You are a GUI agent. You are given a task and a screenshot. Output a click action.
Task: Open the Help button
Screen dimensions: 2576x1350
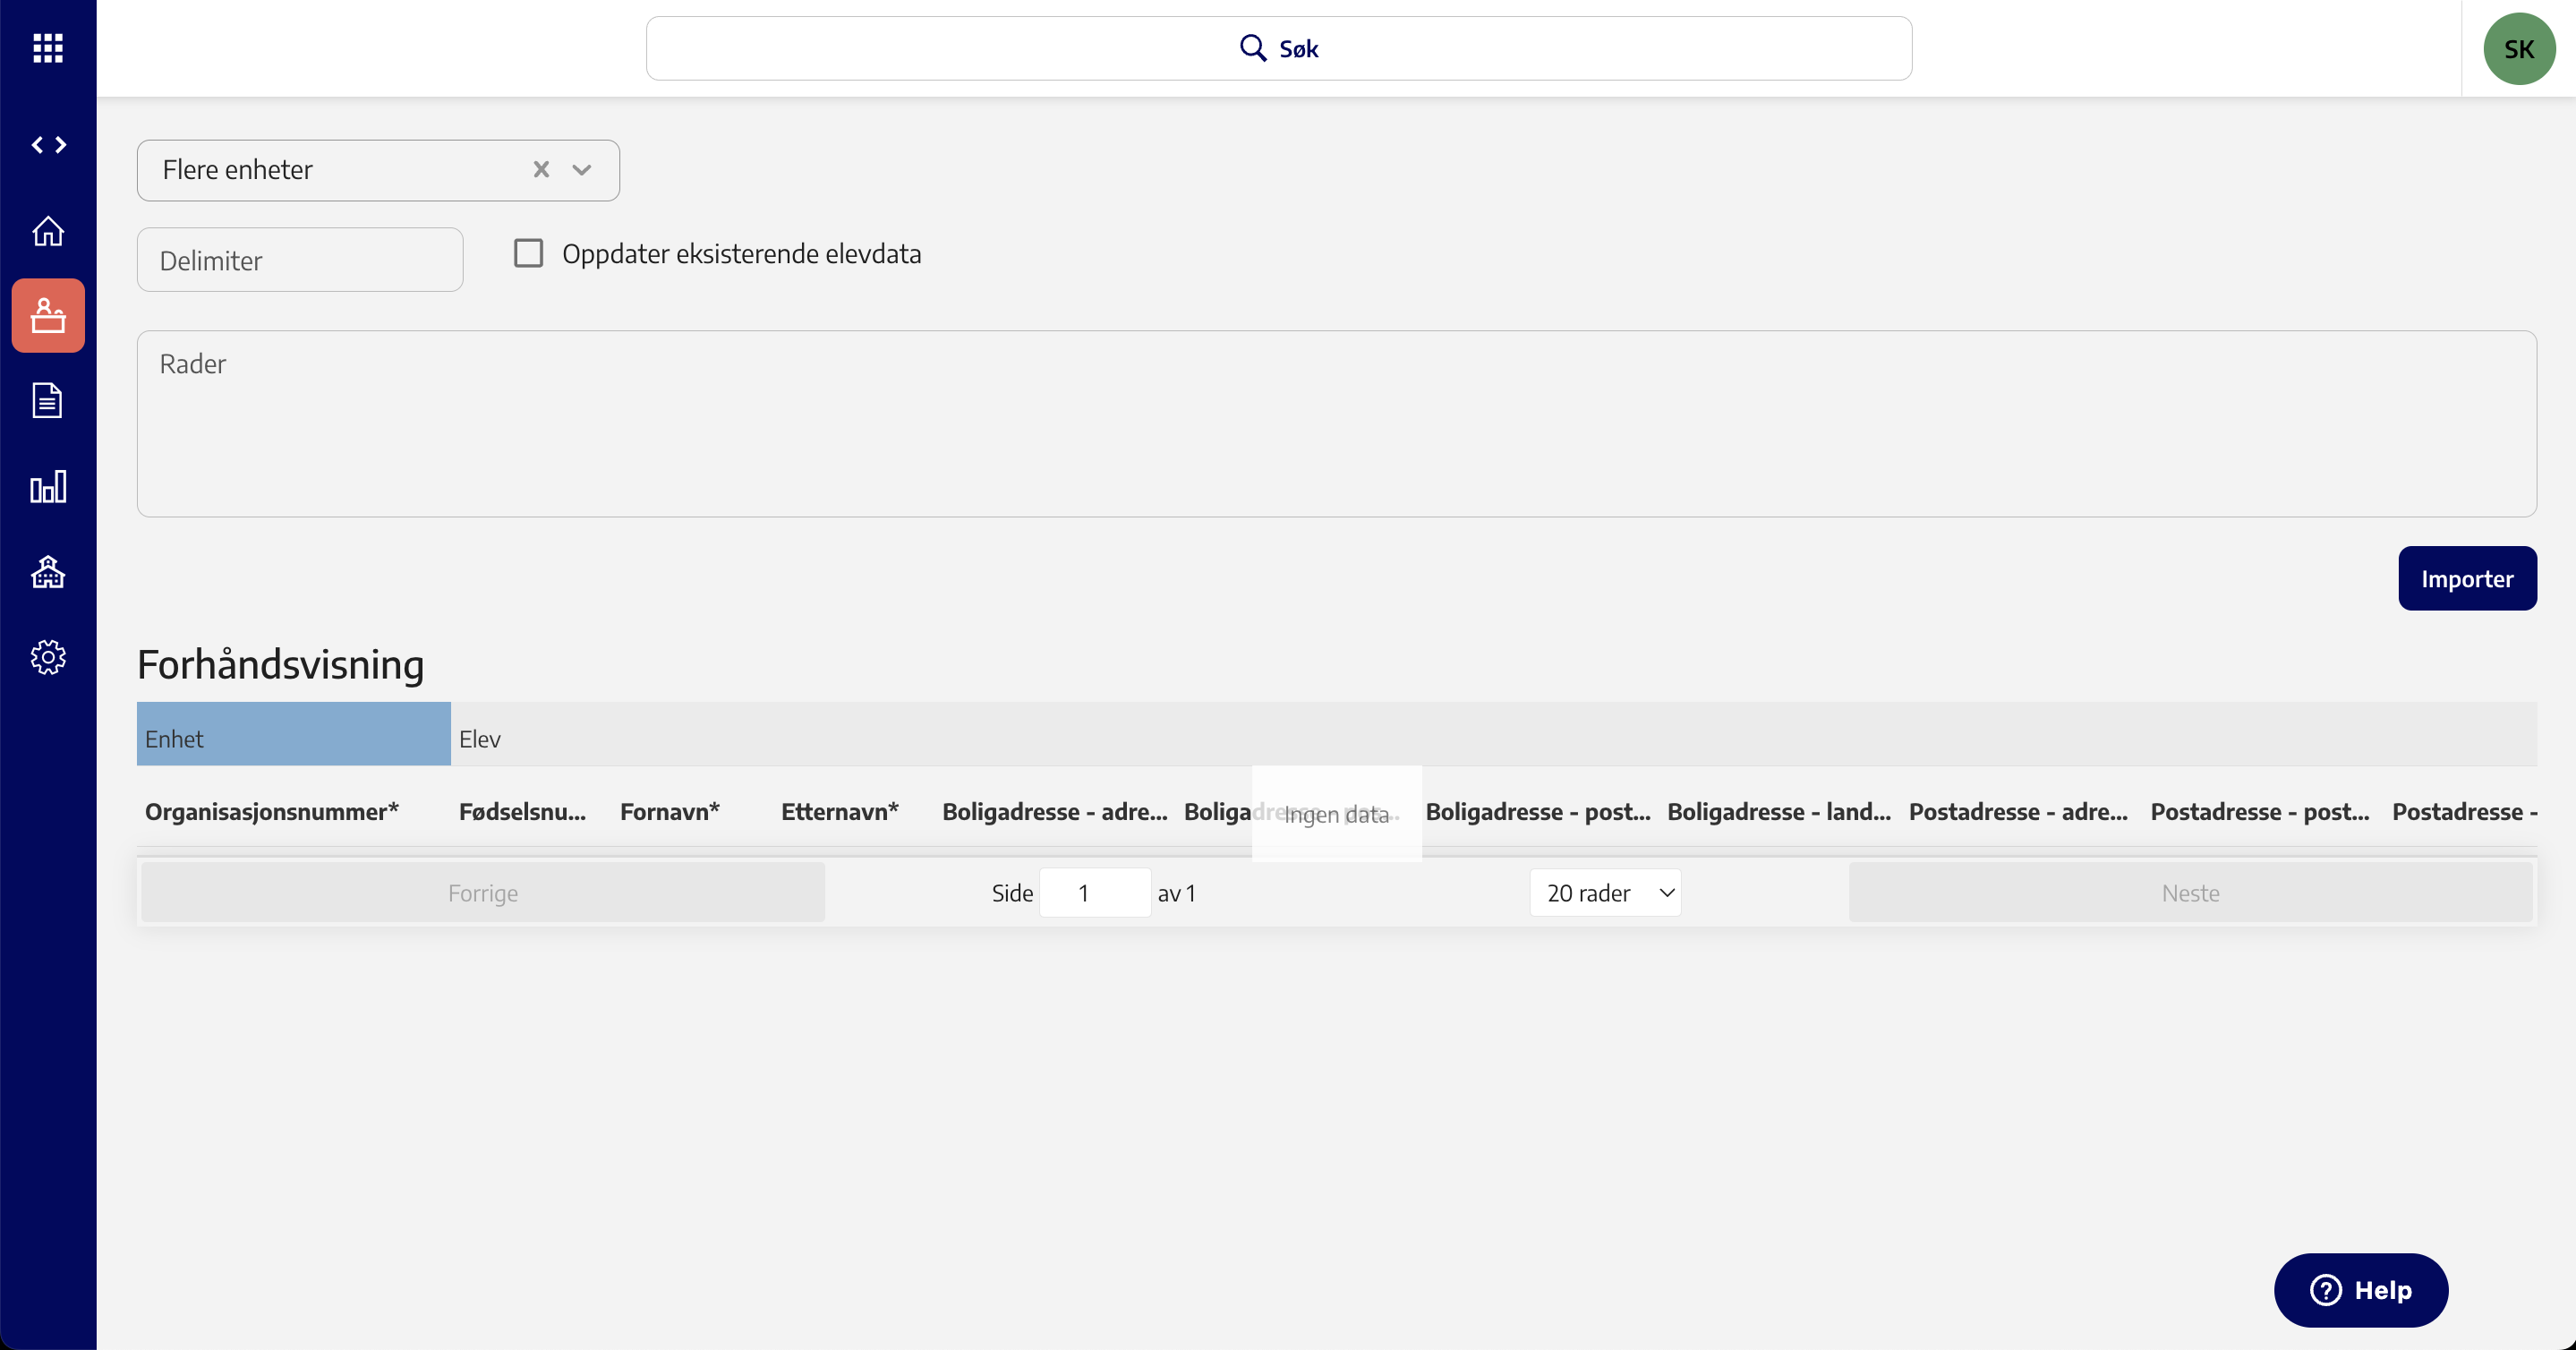tap(2360, 1290)
